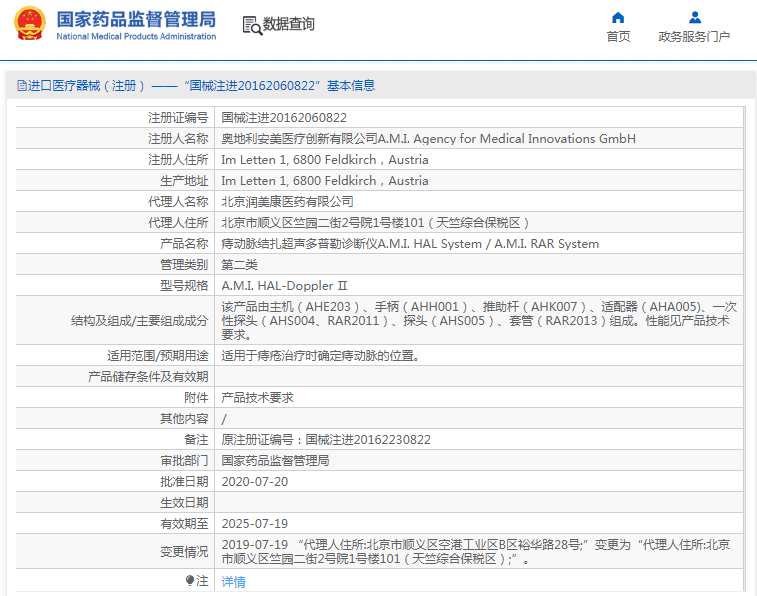This screenshot has width=757, height=596.
Task: Click the document icon before 进口医疗器械
Action: tap(22, 86)
